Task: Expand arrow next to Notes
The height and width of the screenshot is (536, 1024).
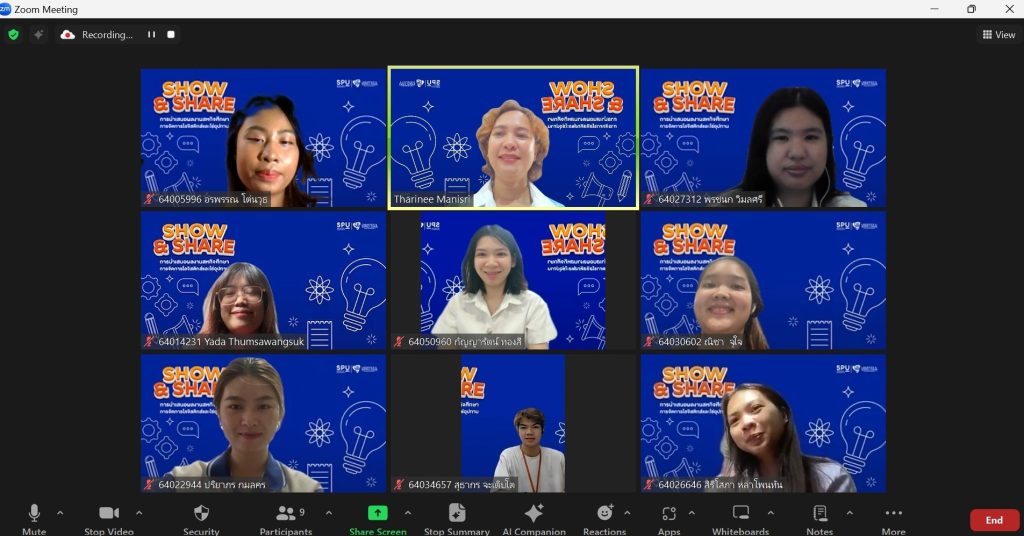Action: [x=850, y=513]
